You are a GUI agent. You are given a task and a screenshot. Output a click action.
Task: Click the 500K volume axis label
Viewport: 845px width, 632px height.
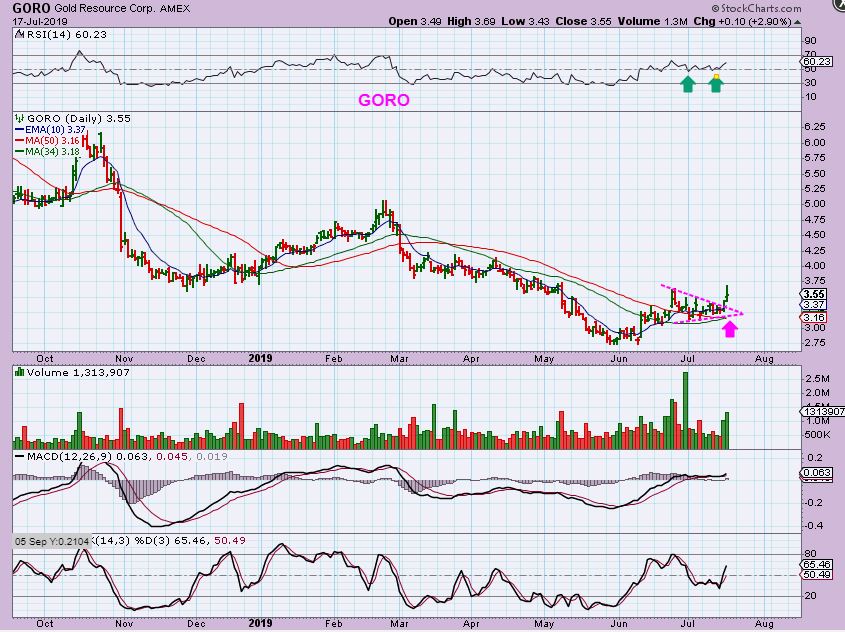(x=818, y=435)
